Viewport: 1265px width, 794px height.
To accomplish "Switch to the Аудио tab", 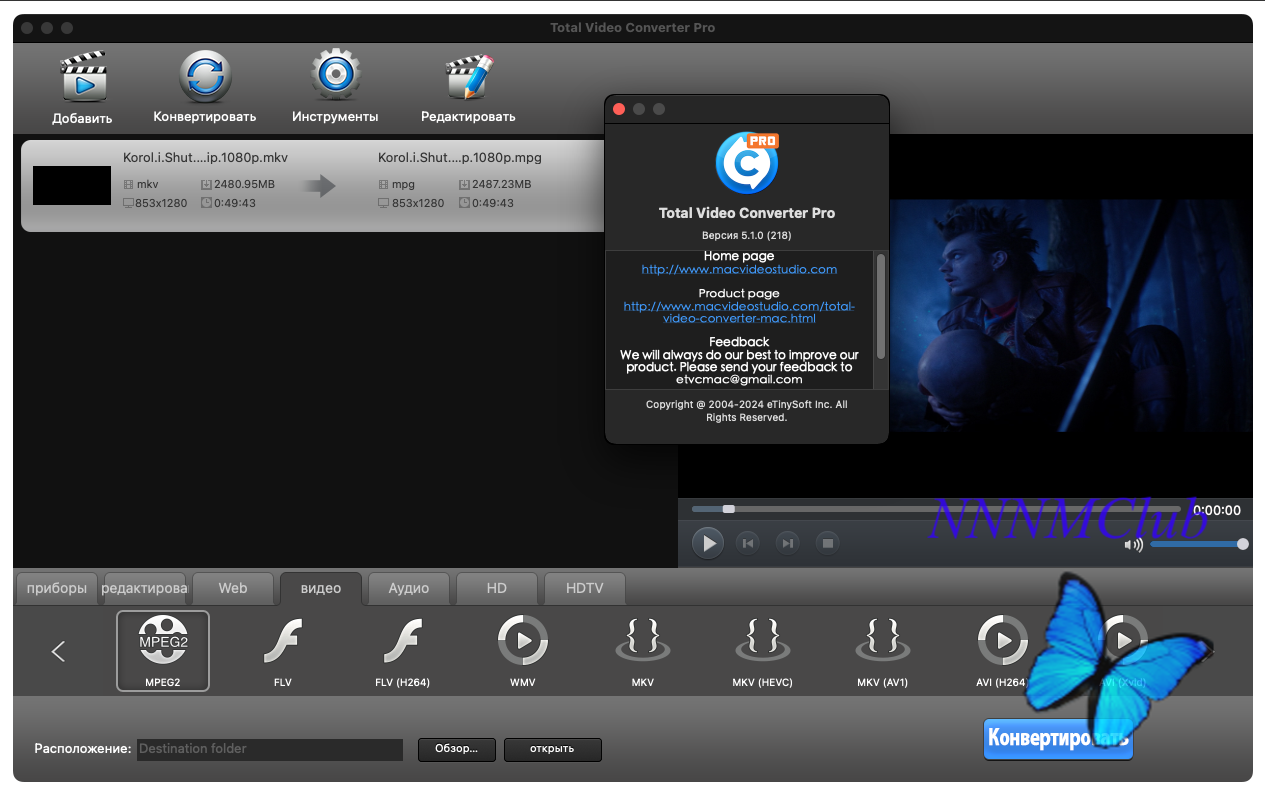I will pos(409,588).
